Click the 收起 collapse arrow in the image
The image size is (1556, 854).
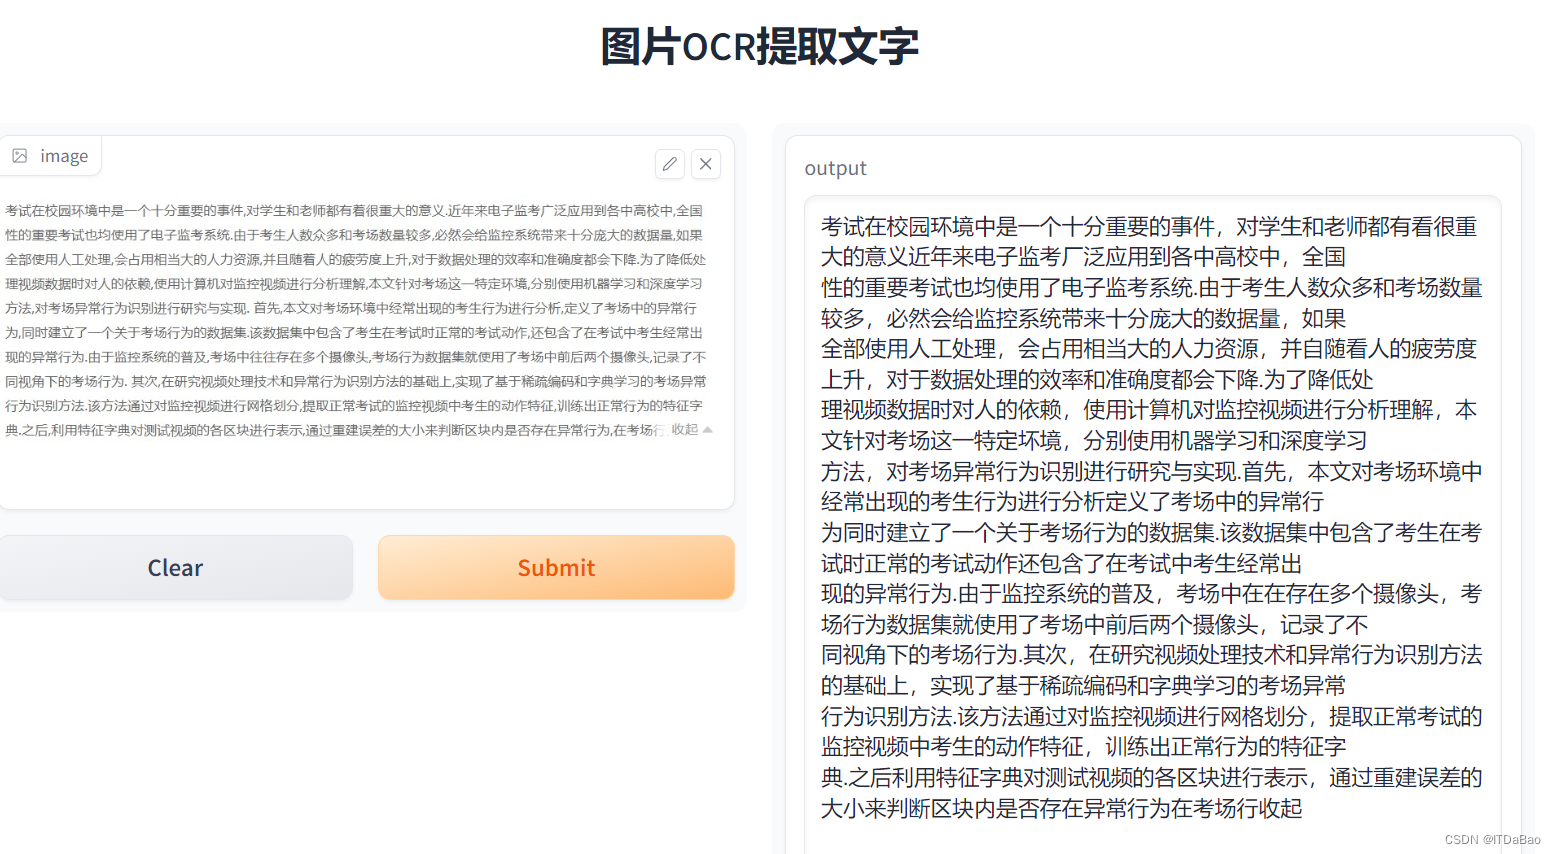[708, 430]
